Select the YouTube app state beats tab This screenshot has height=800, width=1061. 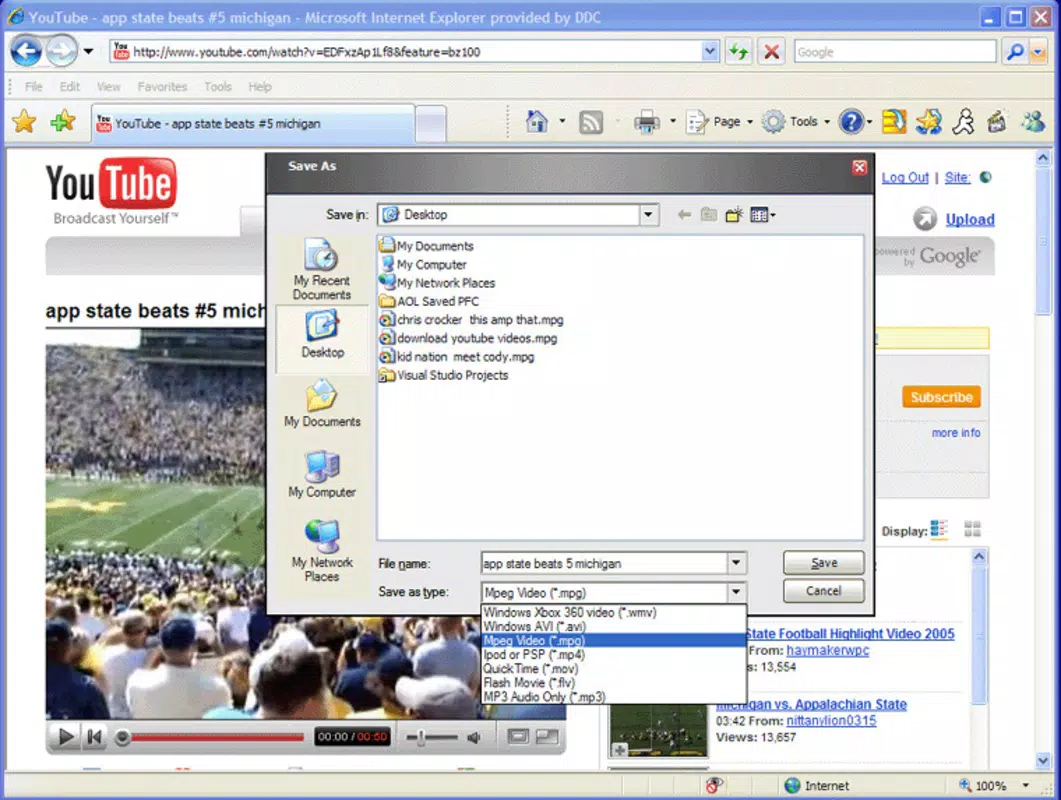253,123
